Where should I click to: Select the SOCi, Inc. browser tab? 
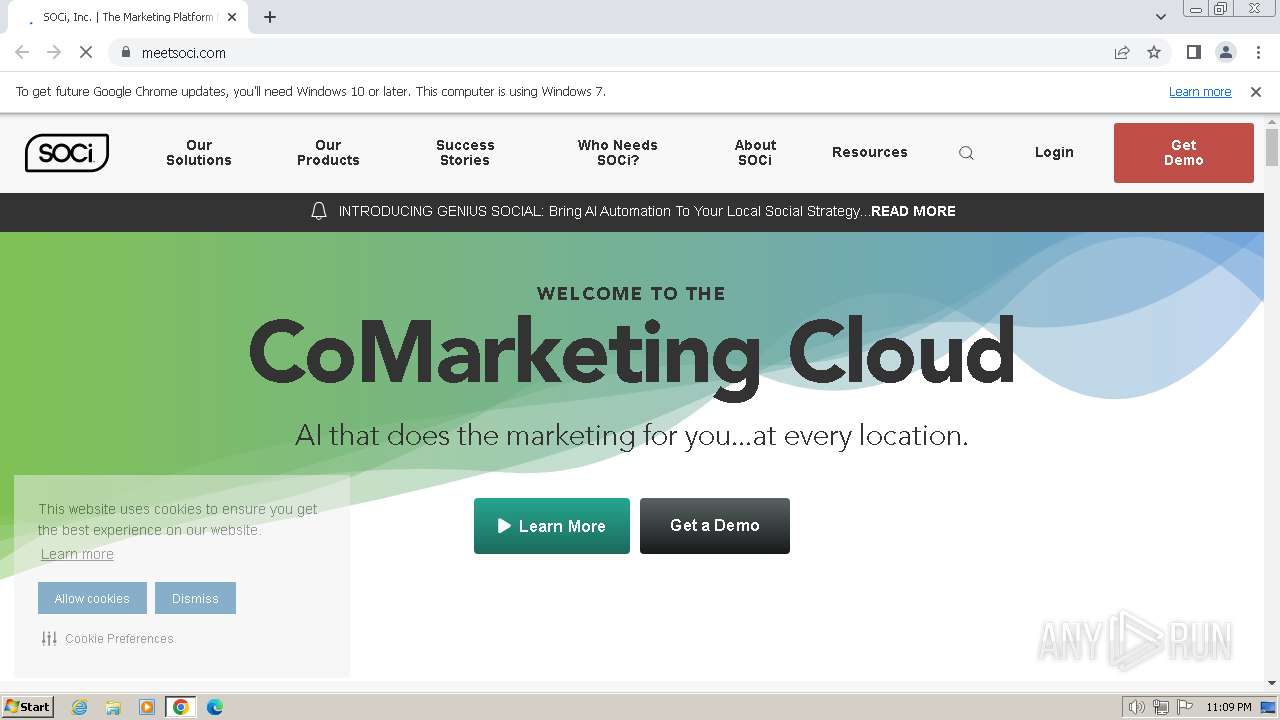(128, 17)
